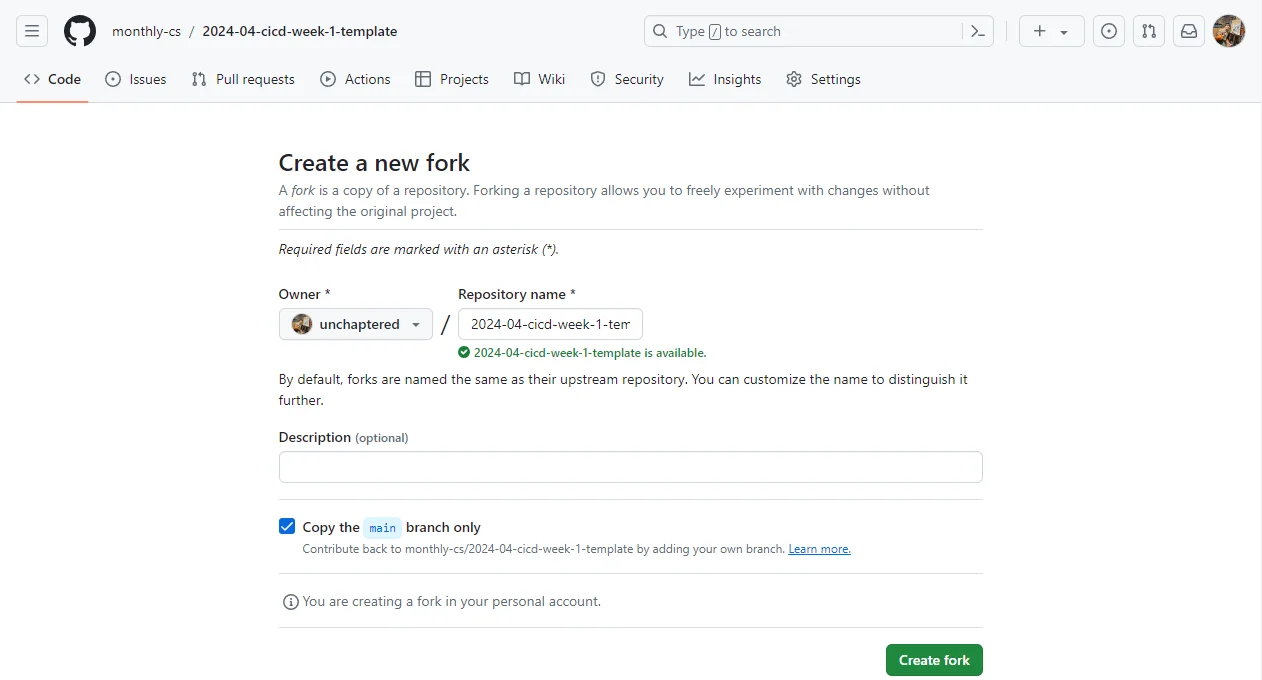
Task: Click the monthly-cs organization link
Action: pos(146,31)
